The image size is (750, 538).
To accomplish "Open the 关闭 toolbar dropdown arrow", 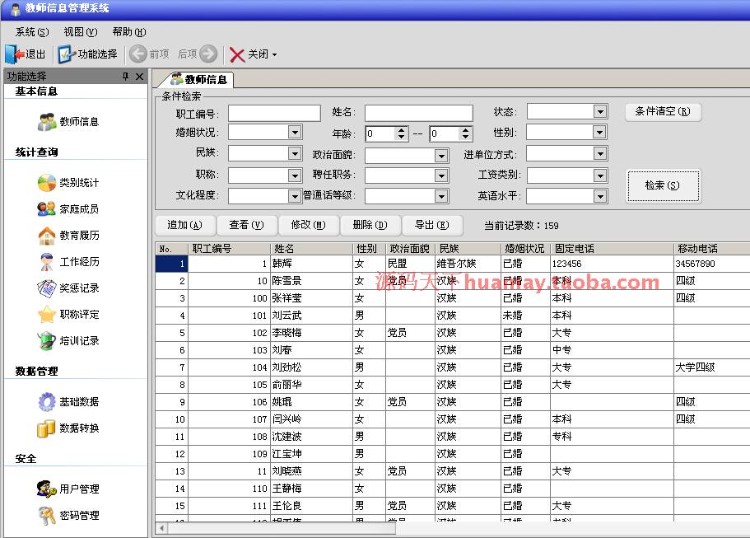I will (x=275, y=55).
